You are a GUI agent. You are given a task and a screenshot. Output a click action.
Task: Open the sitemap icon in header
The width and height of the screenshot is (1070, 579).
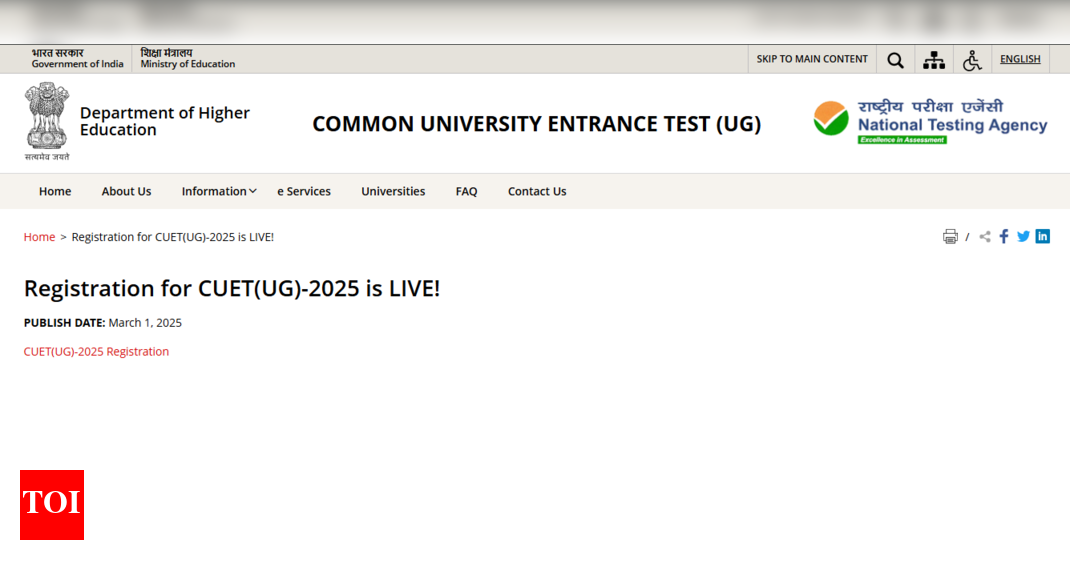coord(934,59)
